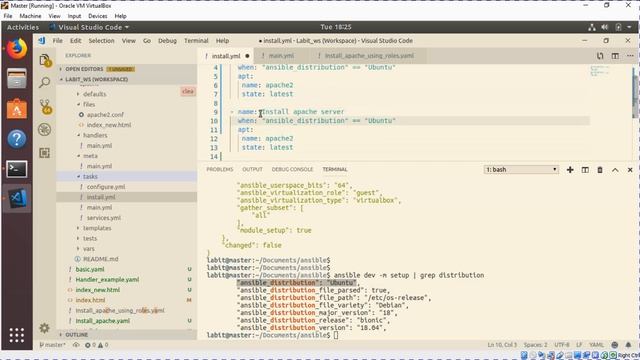
Task: Create a new terminal with plus icon
Action: point(570,170)
